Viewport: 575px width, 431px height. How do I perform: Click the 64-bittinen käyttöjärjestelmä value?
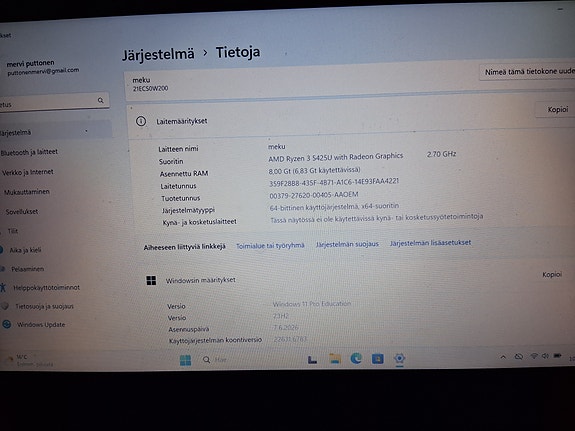coord(334,207)
